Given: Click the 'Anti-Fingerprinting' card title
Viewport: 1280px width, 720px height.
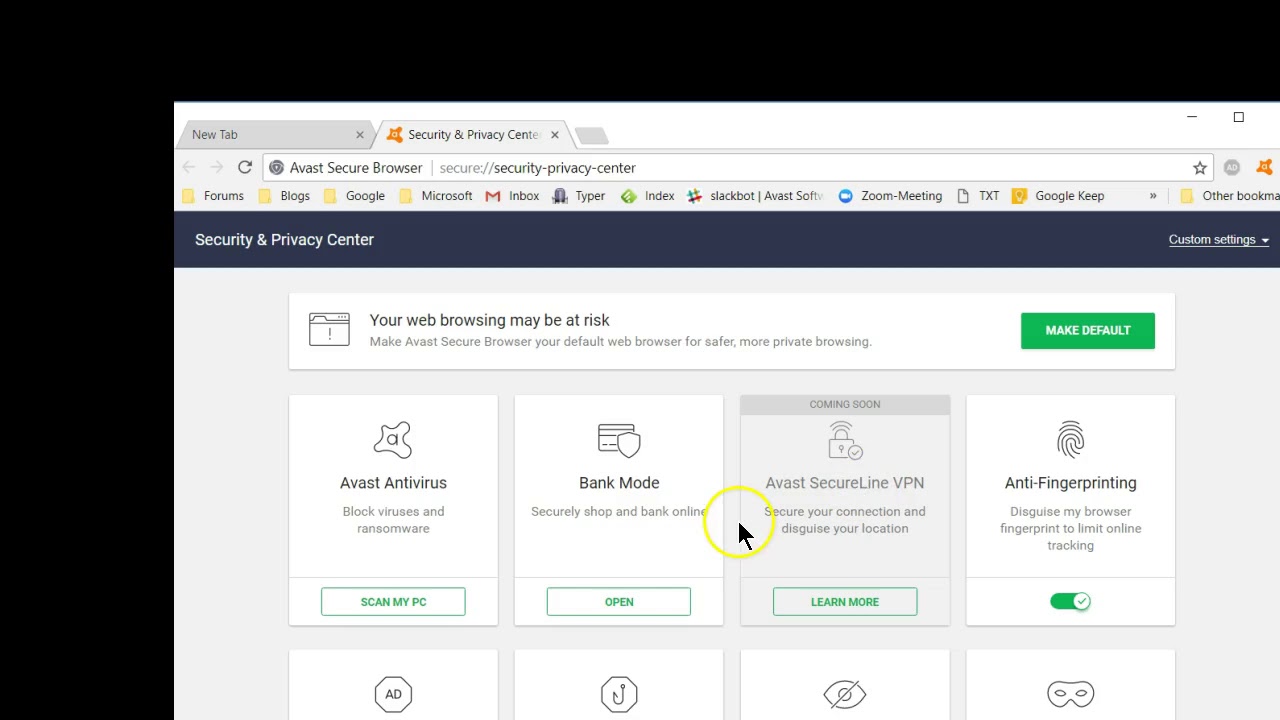Looking at the screenshot, I should 1070,483.
